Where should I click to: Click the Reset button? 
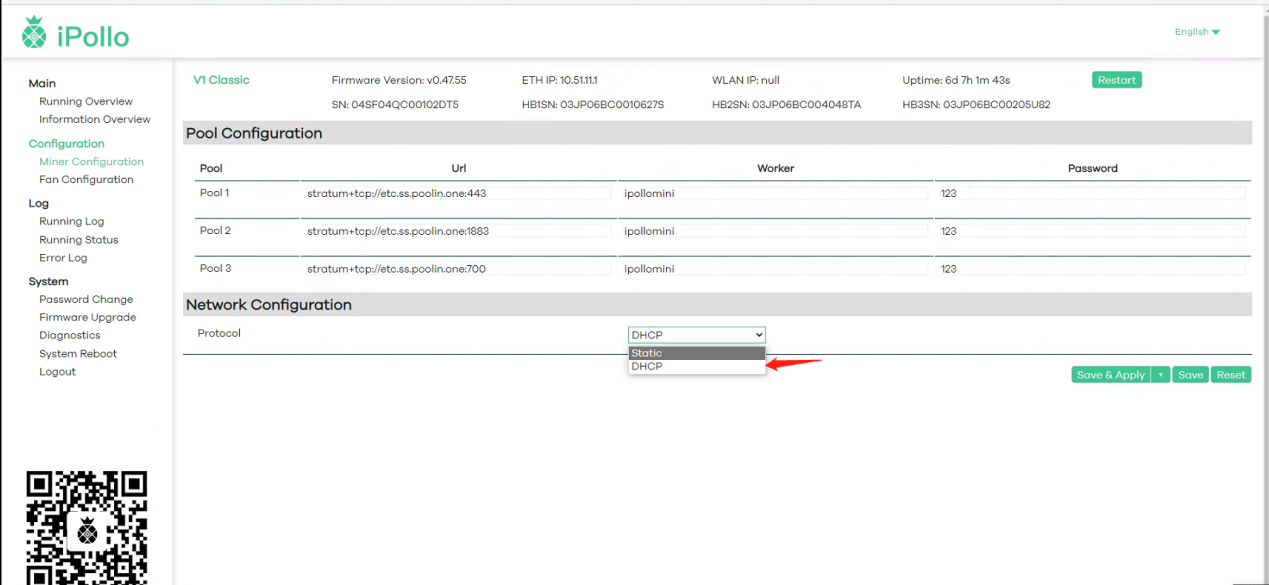(x=1231, y=375)
